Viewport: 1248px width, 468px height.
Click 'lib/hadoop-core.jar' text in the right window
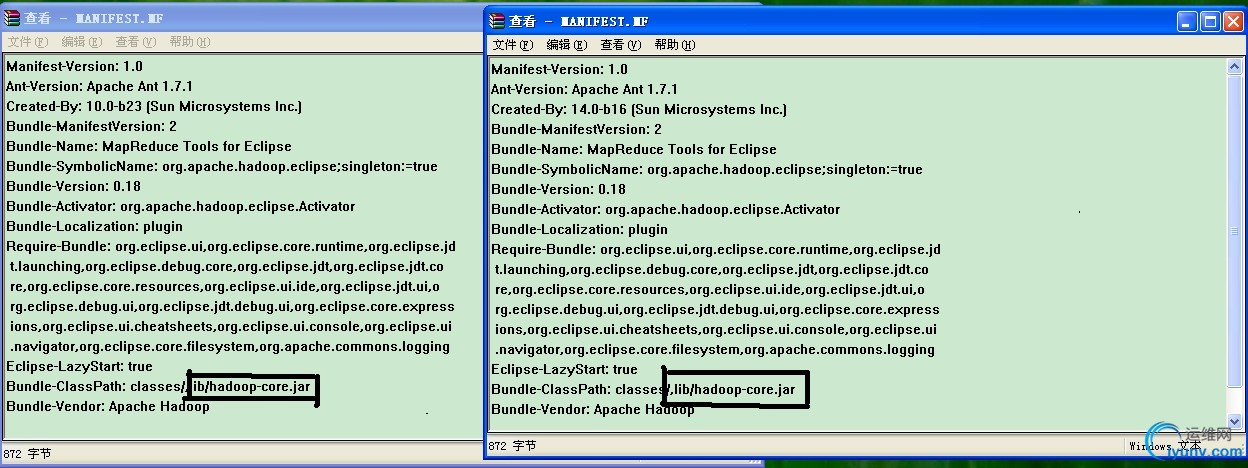pos(734,389)
